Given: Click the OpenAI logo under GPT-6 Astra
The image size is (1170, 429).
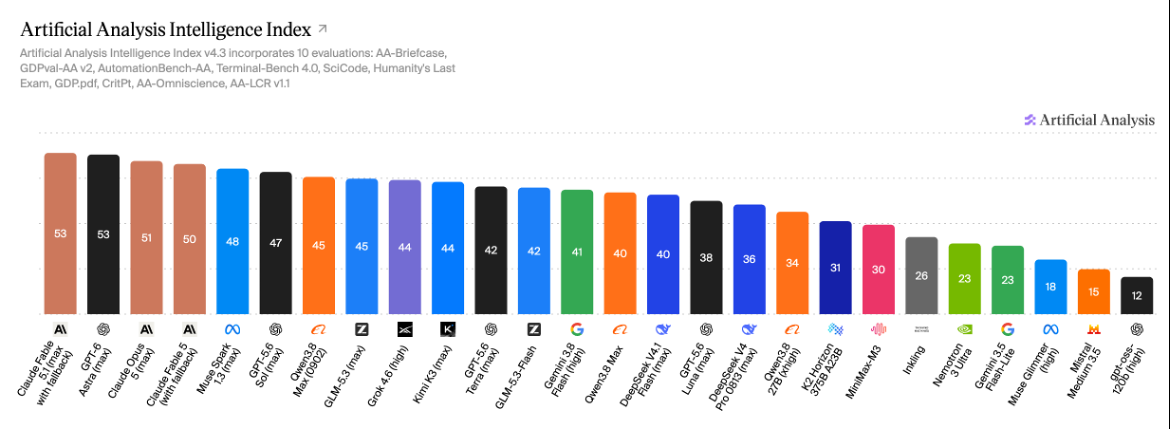Looking at the screenshot, I should point(103,328).
